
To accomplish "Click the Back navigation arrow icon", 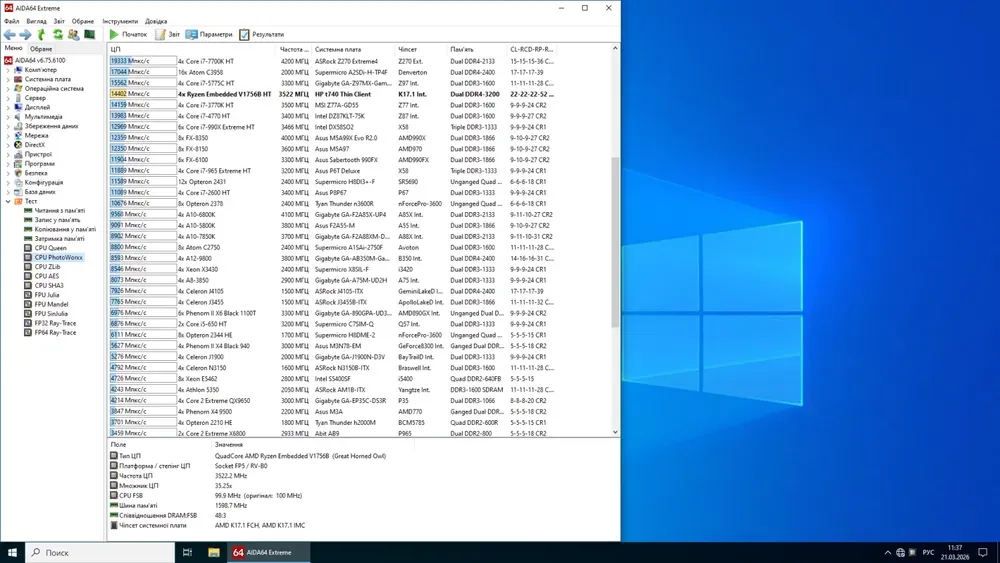I will point(10,34).
